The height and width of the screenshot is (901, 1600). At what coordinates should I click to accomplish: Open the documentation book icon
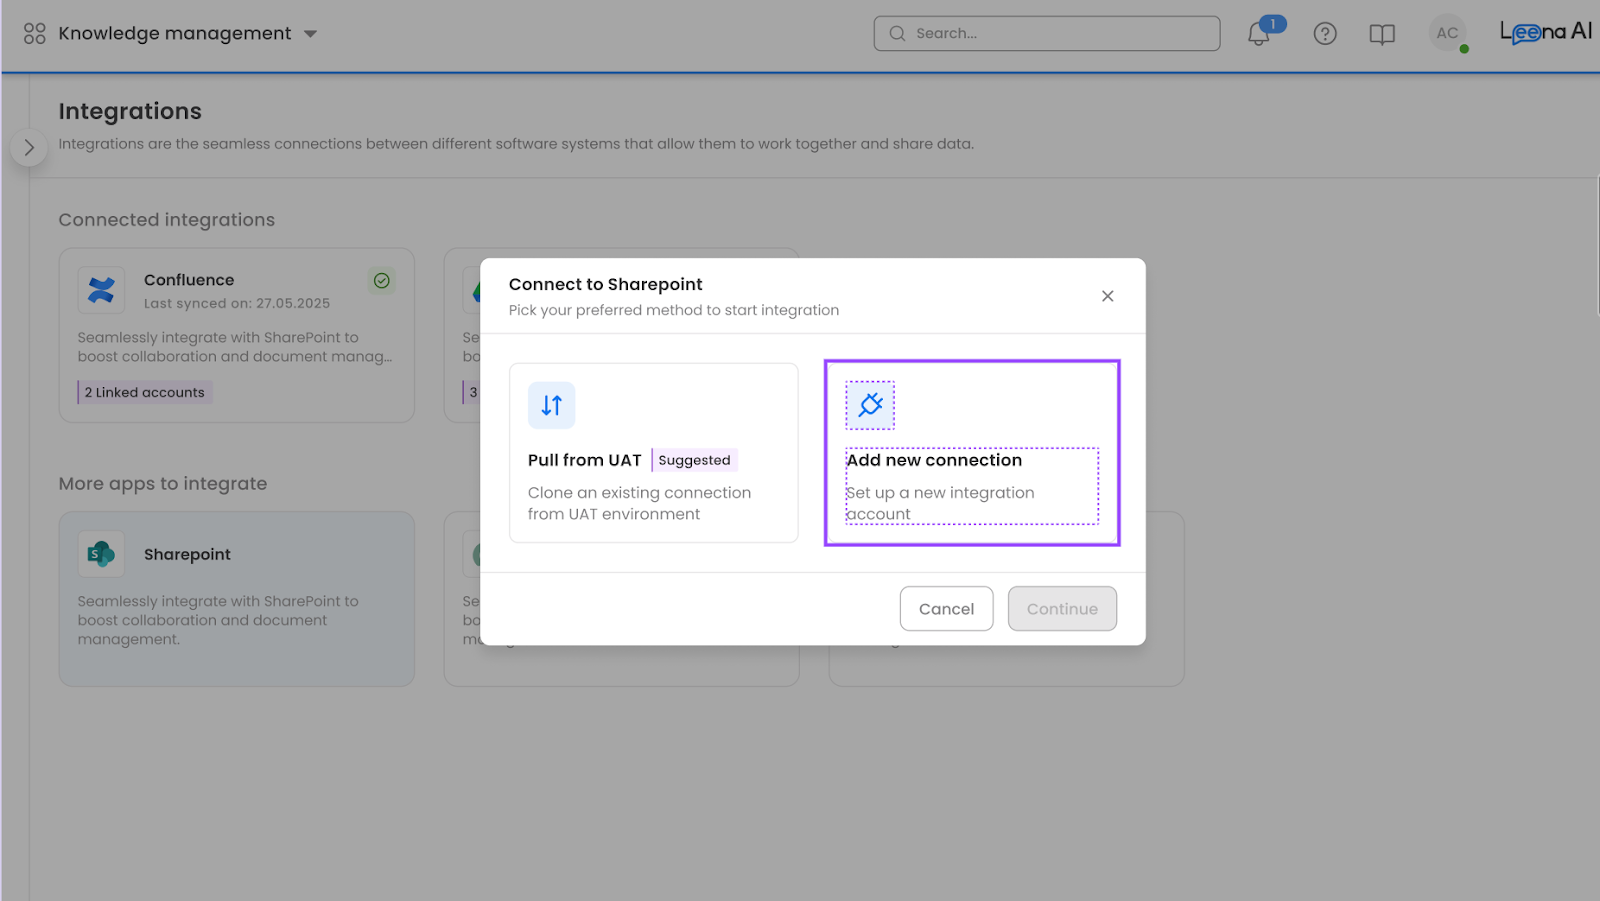click(1382, 35)
